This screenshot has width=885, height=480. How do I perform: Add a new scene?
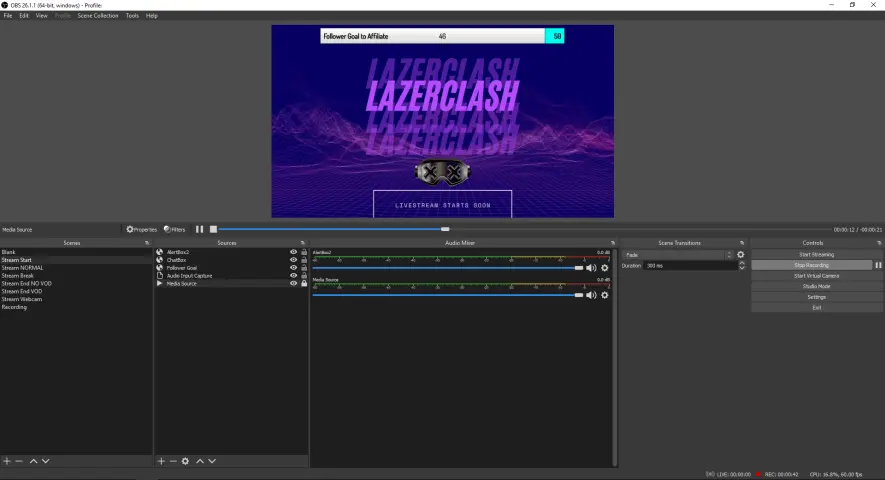(x=7, y=461)
